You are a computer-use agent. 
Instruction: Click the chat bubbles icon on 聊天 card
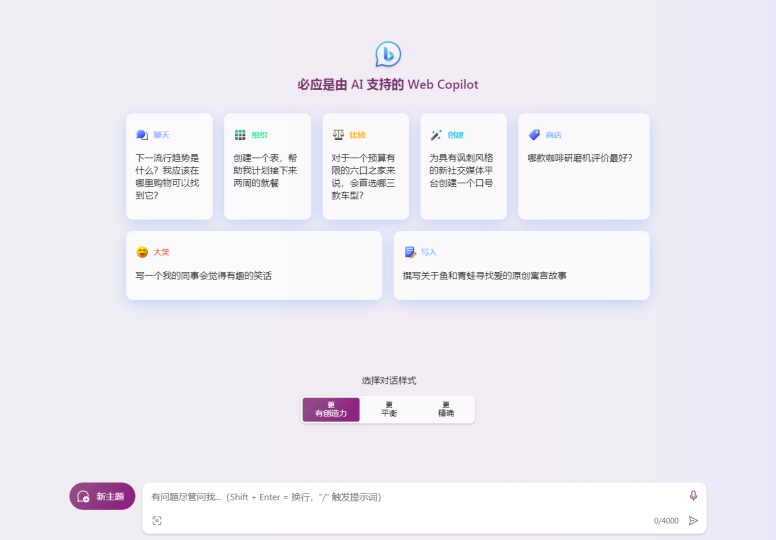(142, 135)
